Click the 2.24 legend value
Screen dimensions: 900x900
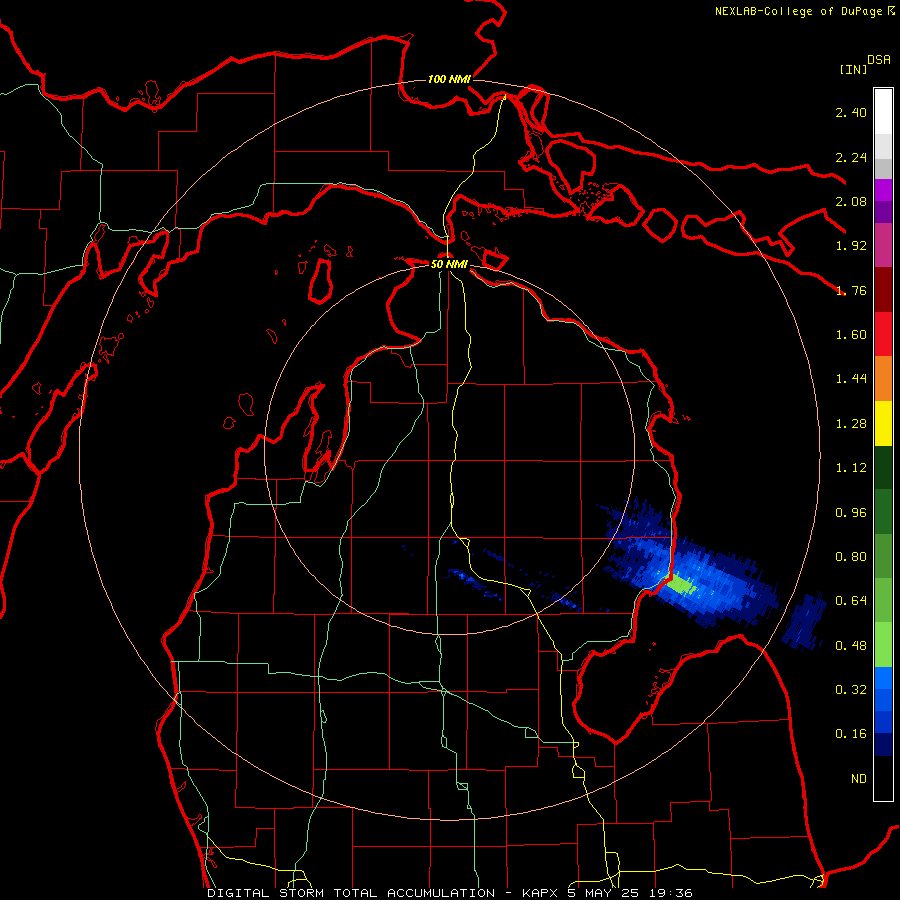click(x=851, y=157)
